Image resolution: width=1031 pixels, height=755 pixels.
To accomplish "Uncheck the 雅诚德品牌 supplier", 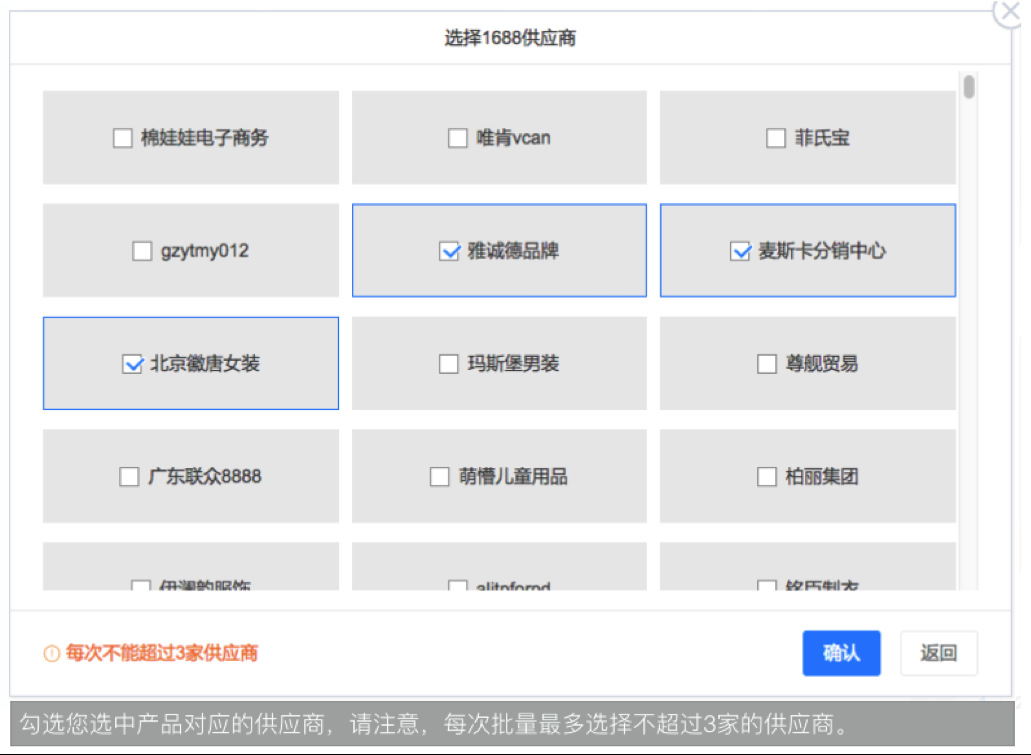I will coord(447,250).
